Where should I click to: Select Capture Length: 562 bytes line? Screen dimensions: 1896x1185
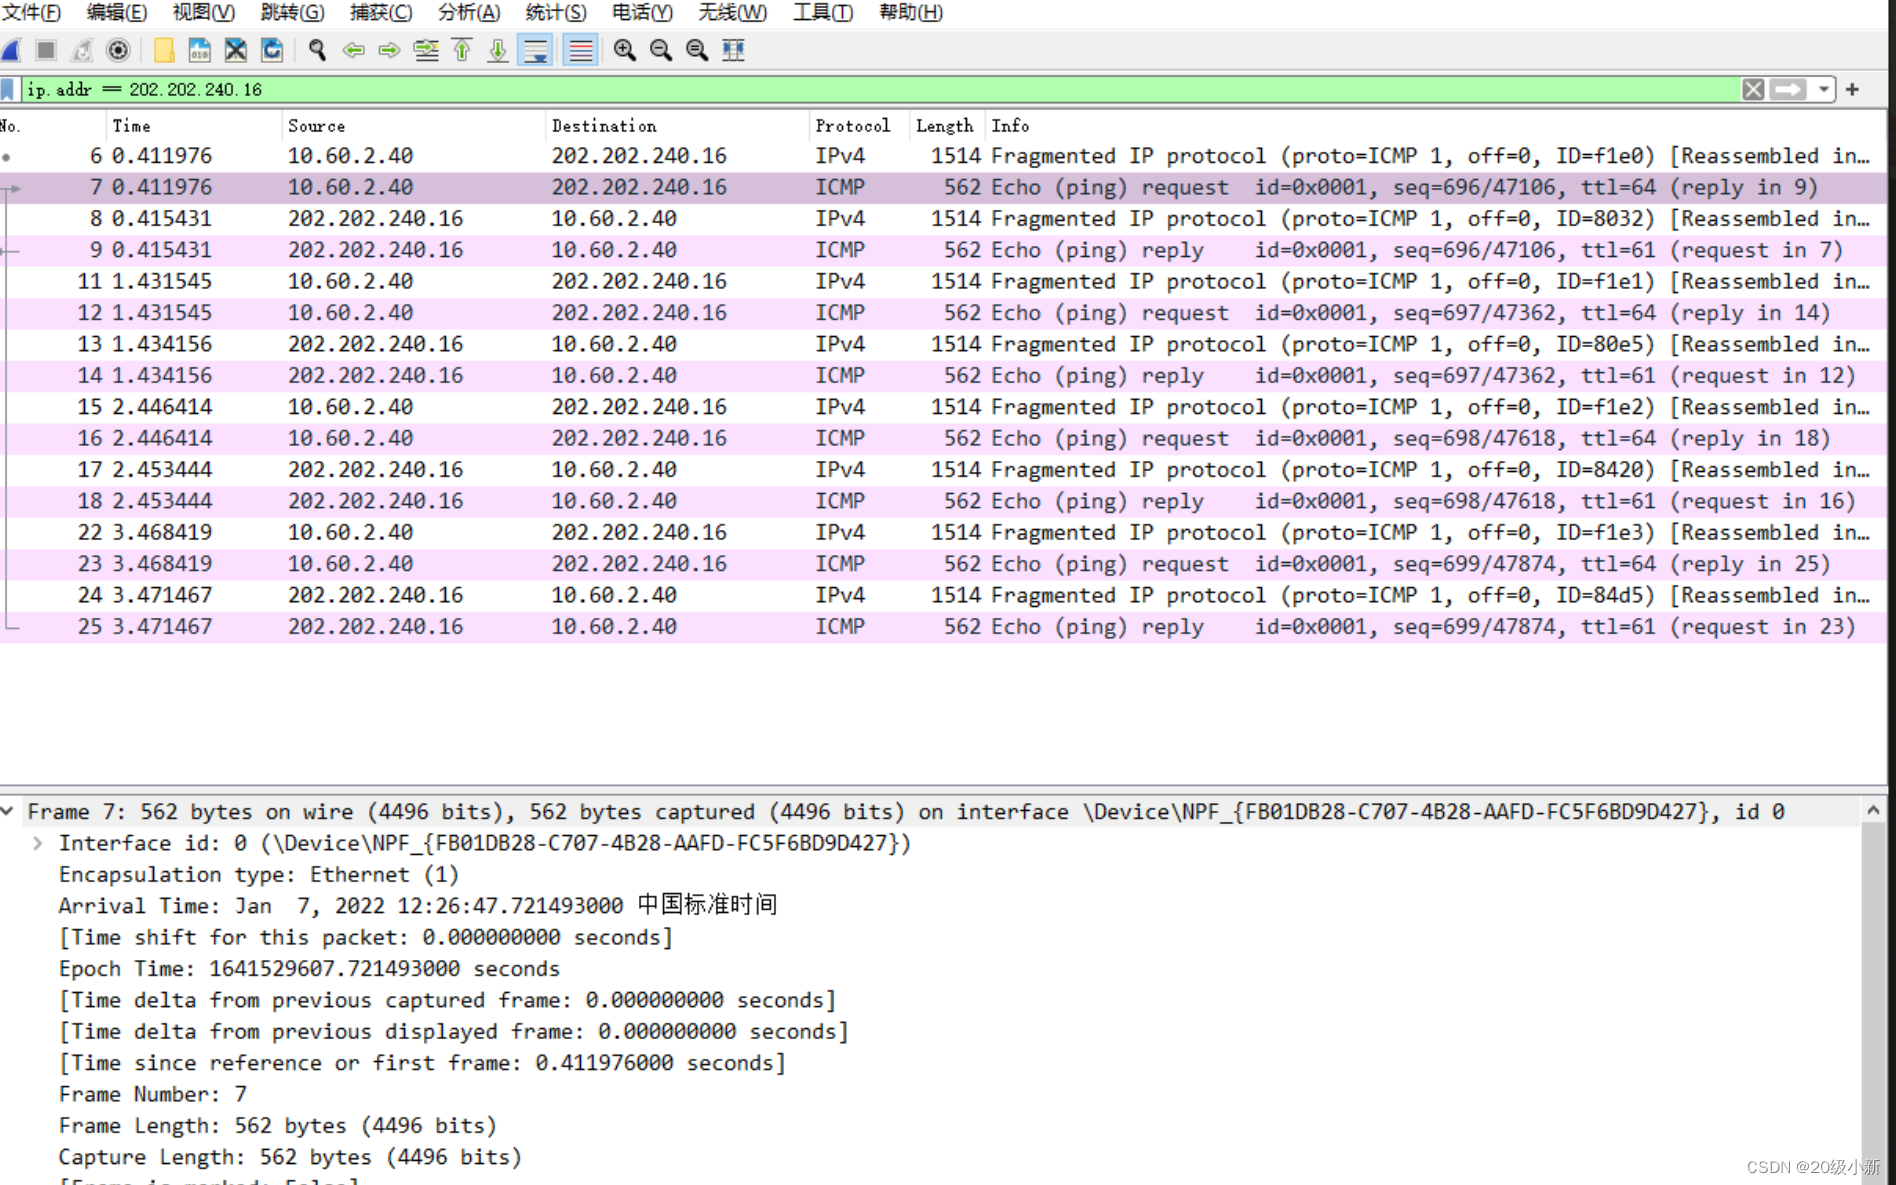[x=290, y=1157]
